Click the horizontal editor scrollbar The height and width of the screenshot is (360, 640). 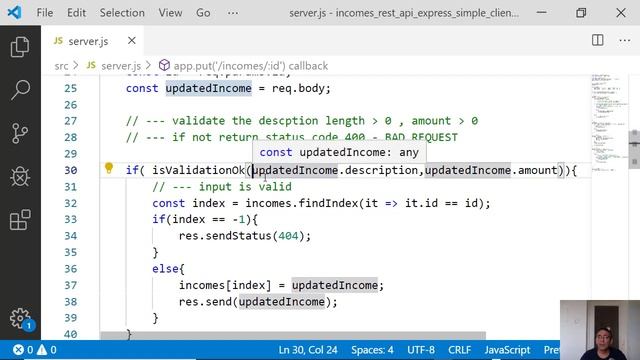293,336
